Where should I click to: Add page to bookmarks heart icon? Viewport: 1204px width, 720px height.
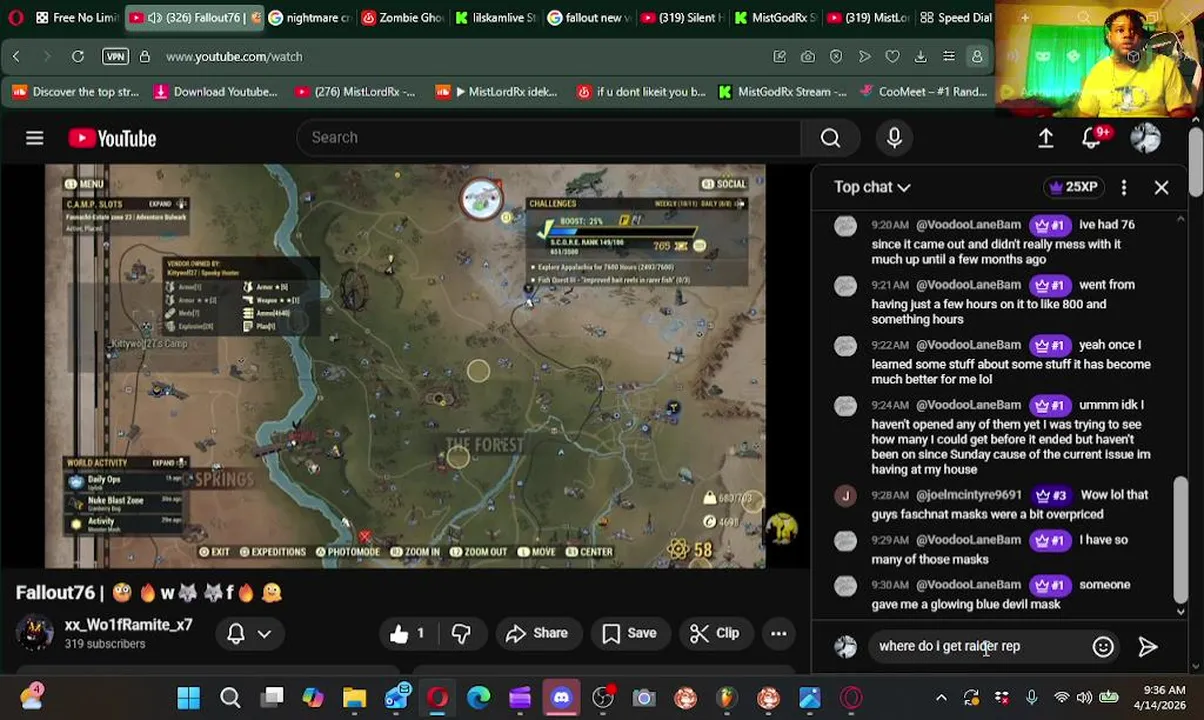click(x=892, y=57)
